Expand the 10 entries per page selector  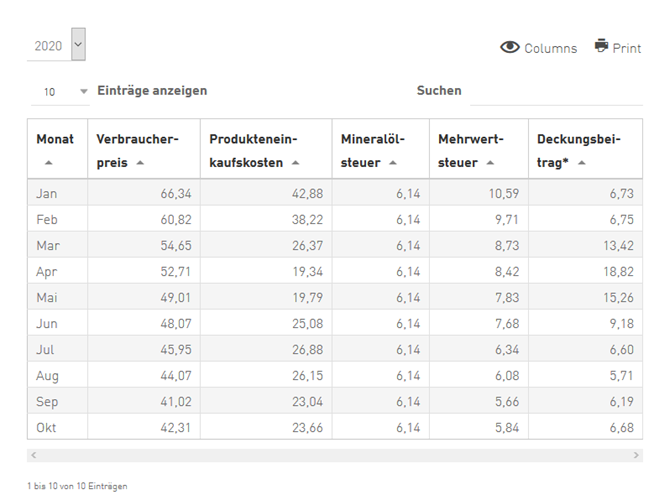pos(60,92)
